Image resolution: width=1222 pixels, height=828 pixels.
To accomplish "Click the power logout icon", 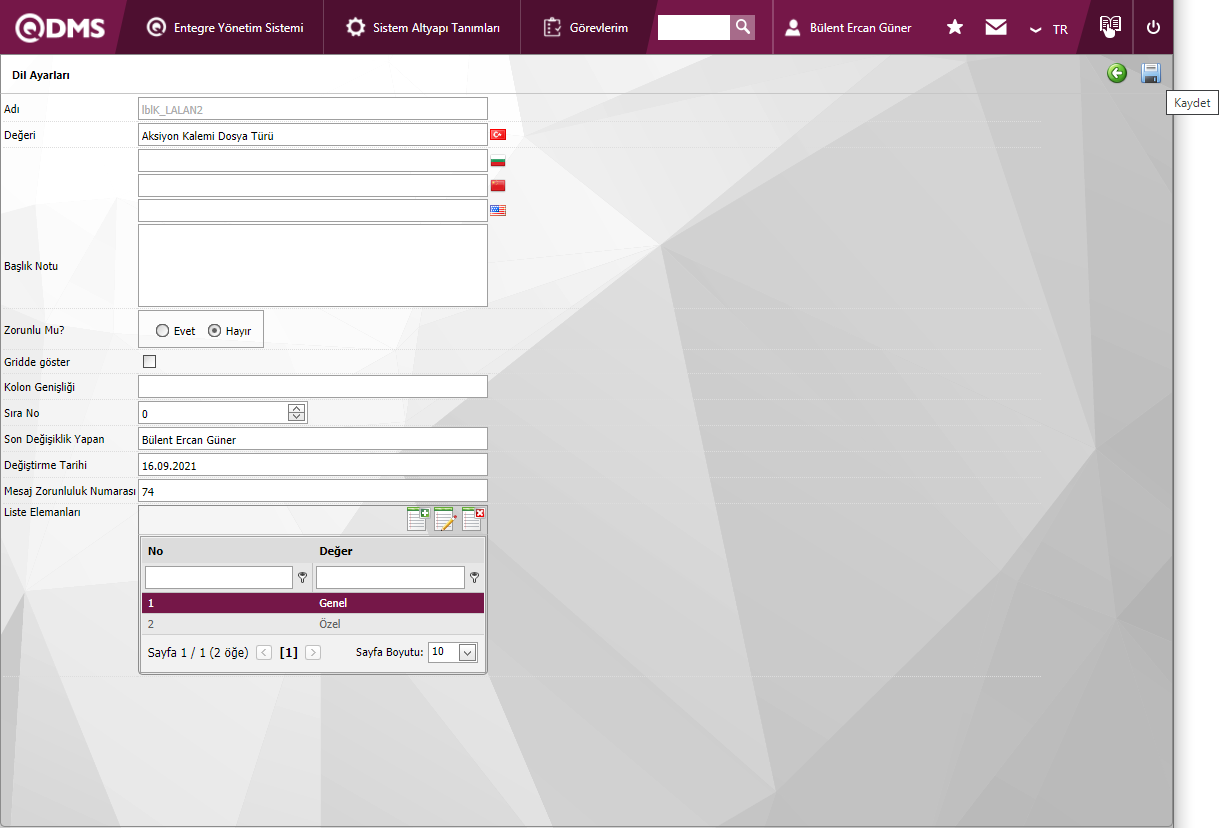I will click(x=1153, y=28).
